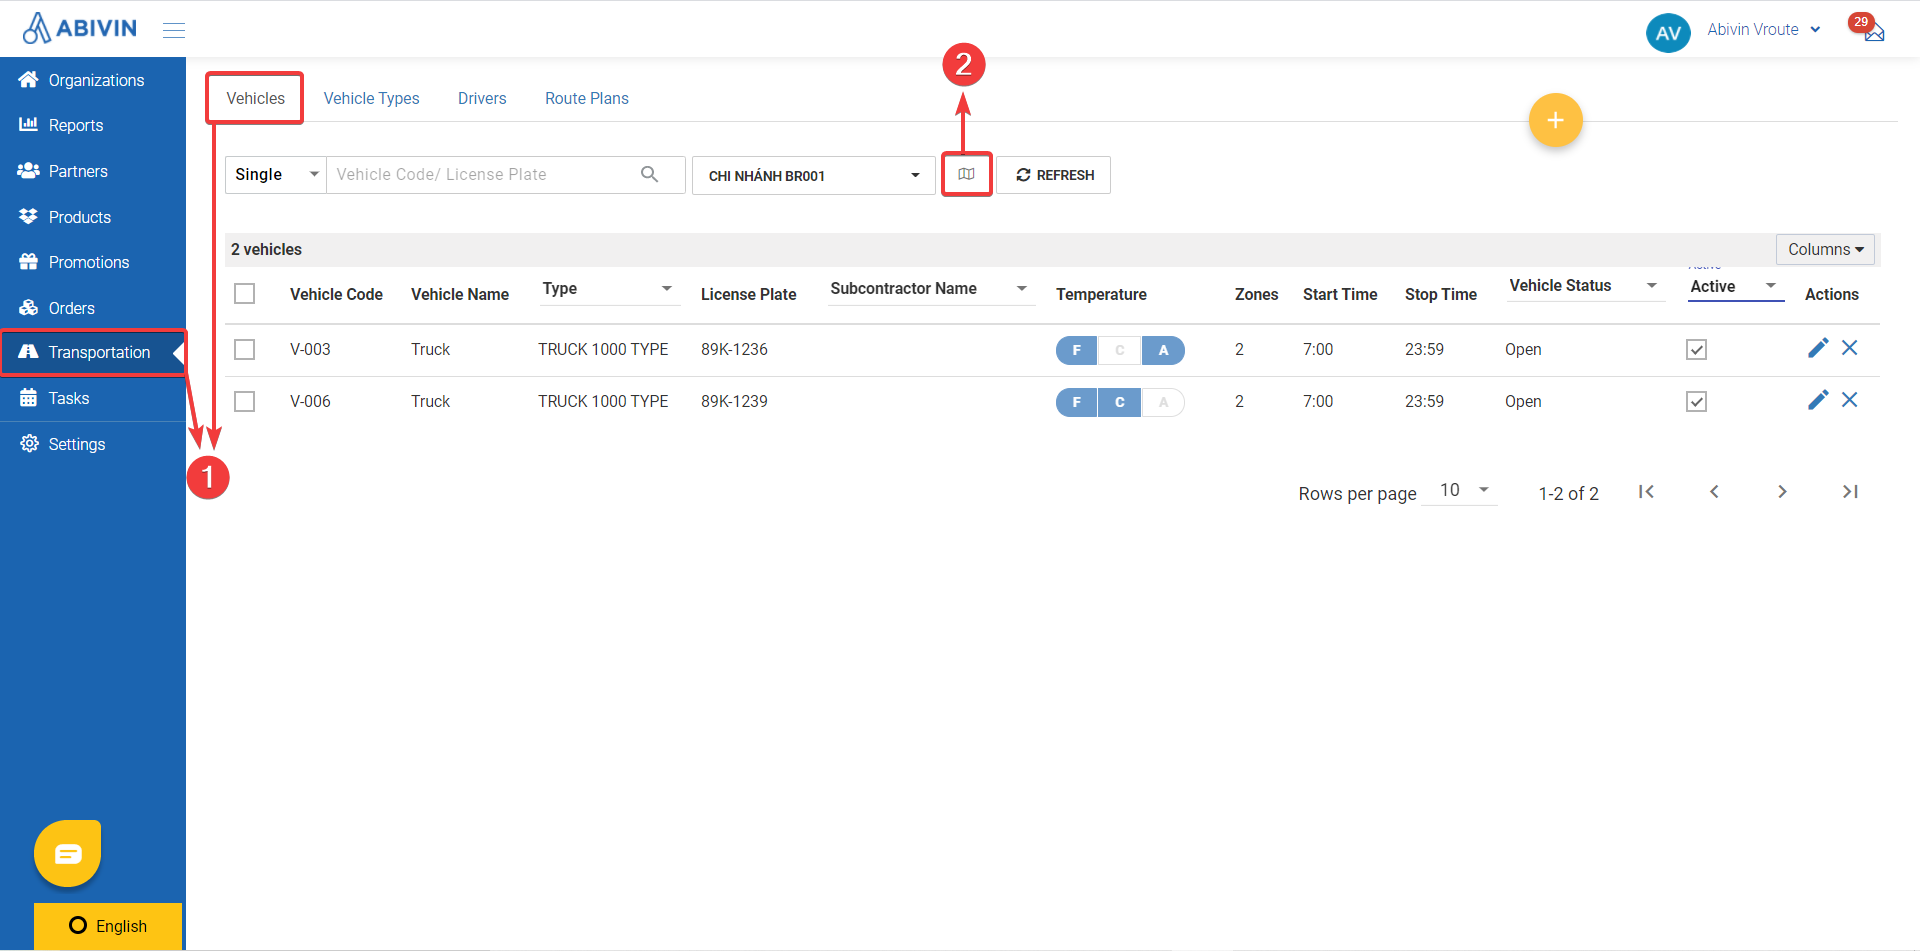
Task: Click license plate 89K-1239 cell
Action: click(x=734, y=401)
